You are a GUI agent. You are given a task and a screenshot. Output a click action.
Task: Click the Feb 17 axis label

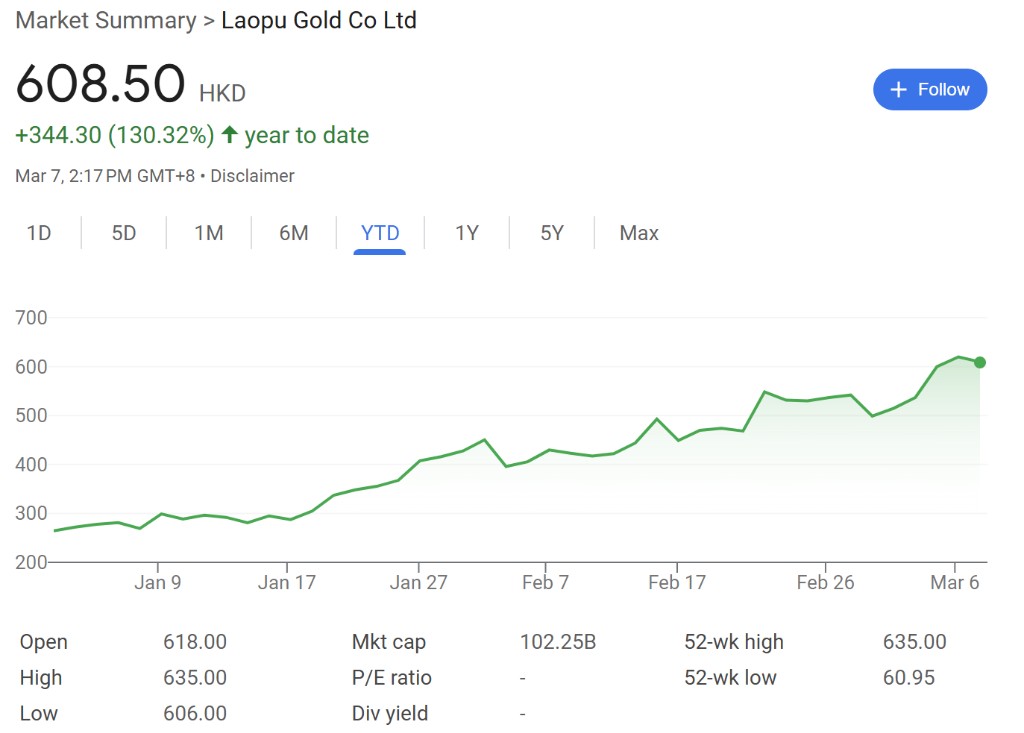(x=677, y=583)
